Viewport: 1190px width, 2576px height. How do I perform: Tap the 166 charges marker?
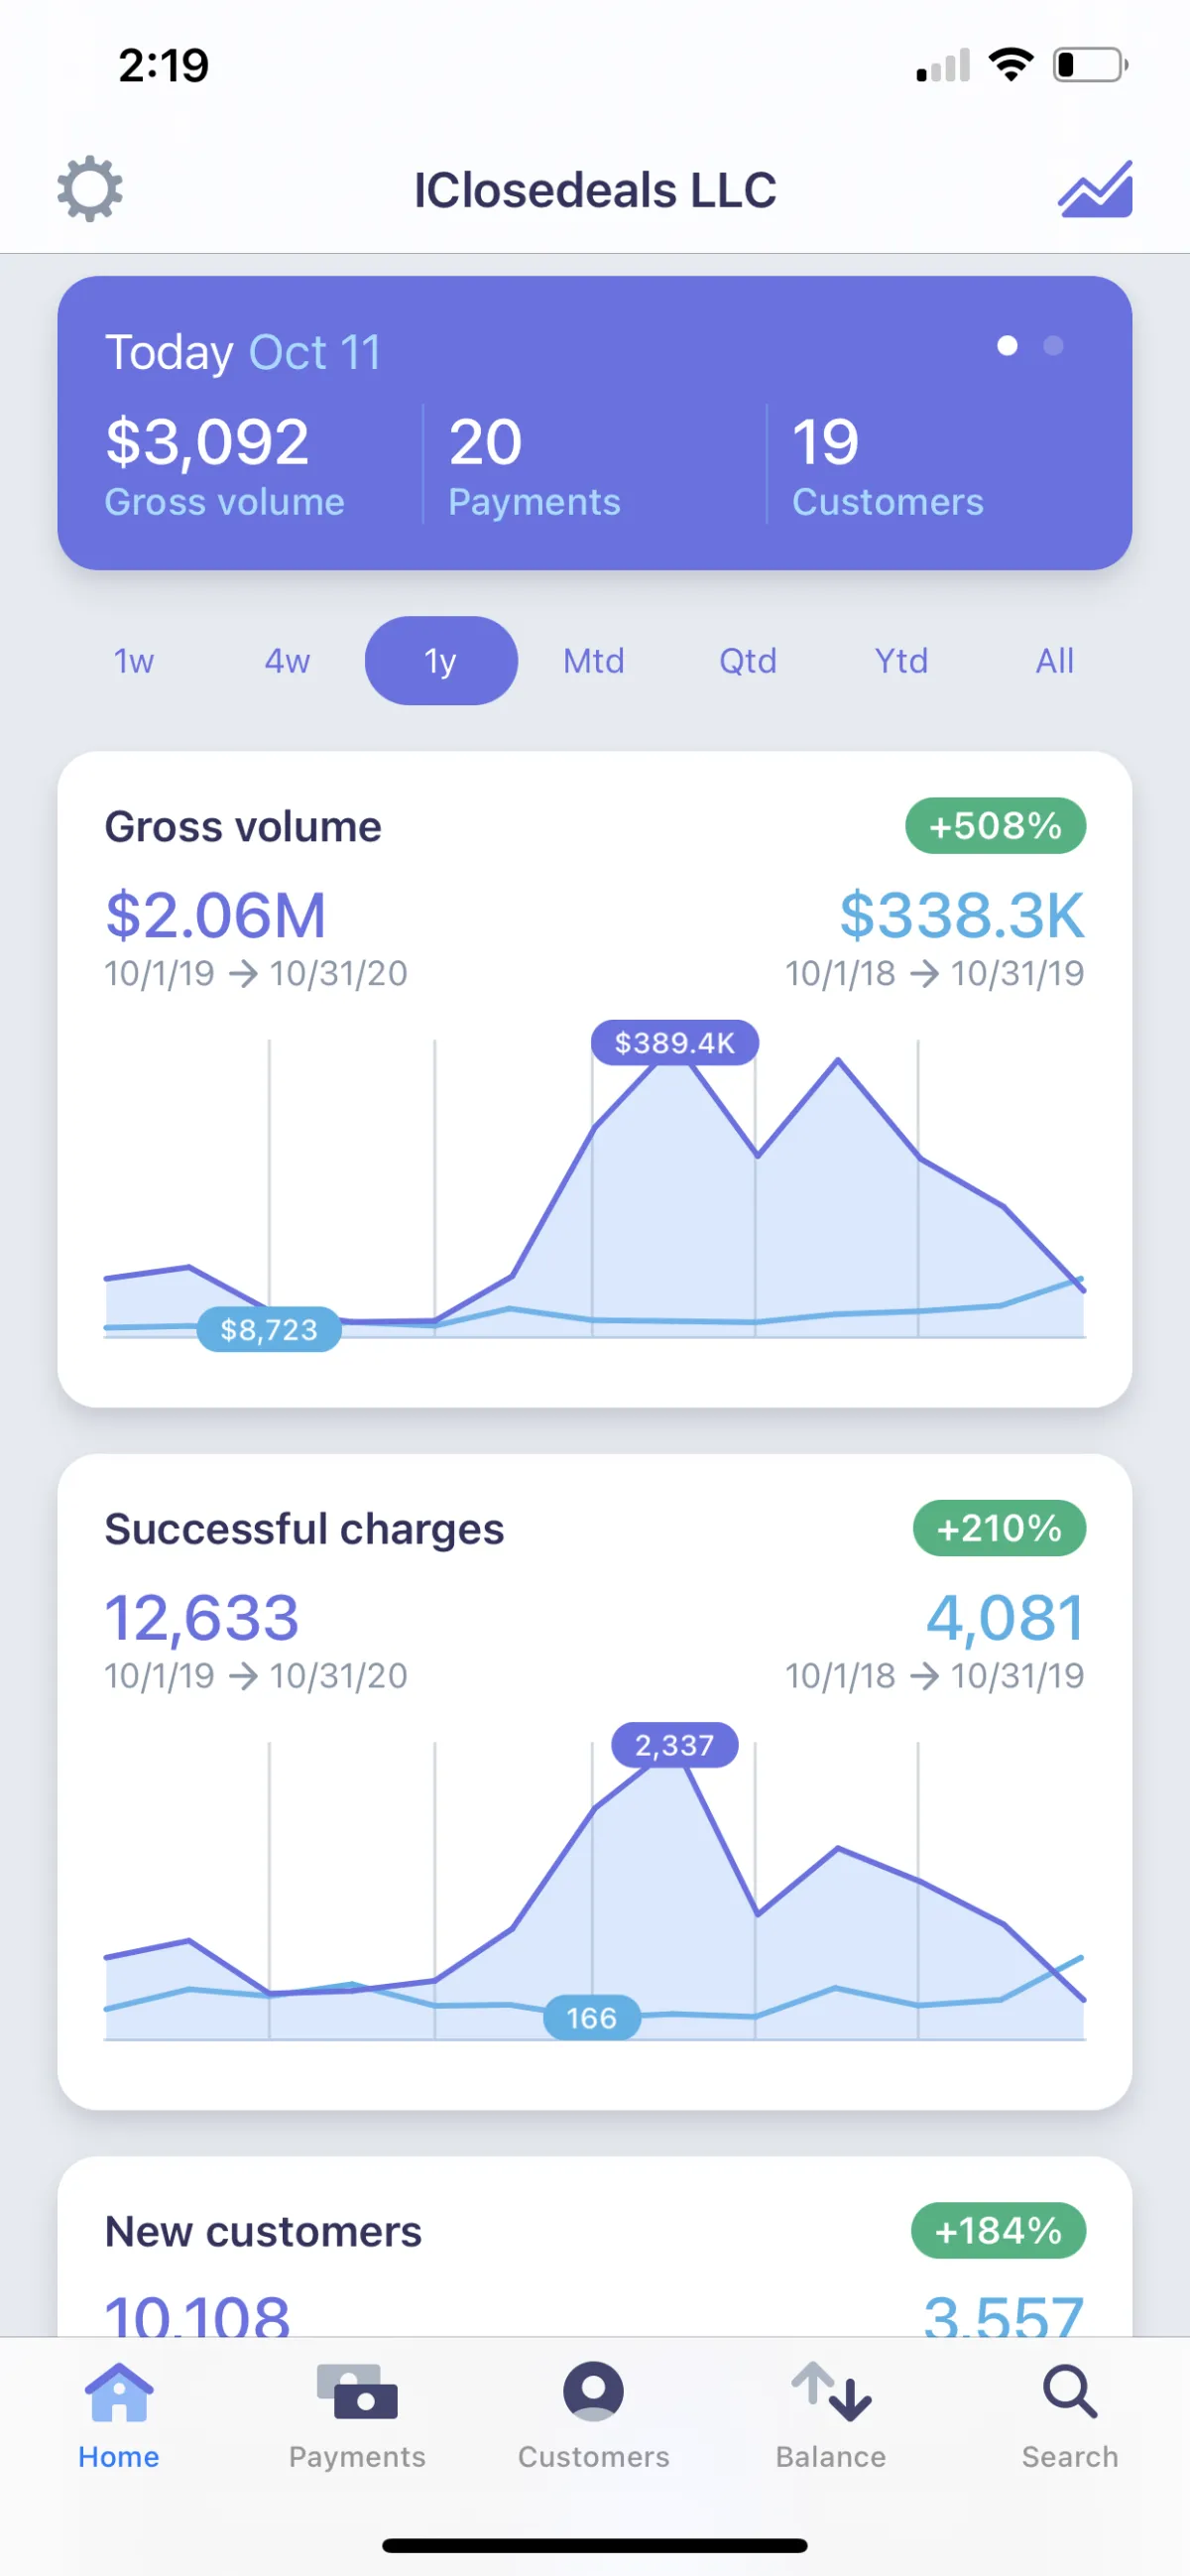[x=592, y=2018]
